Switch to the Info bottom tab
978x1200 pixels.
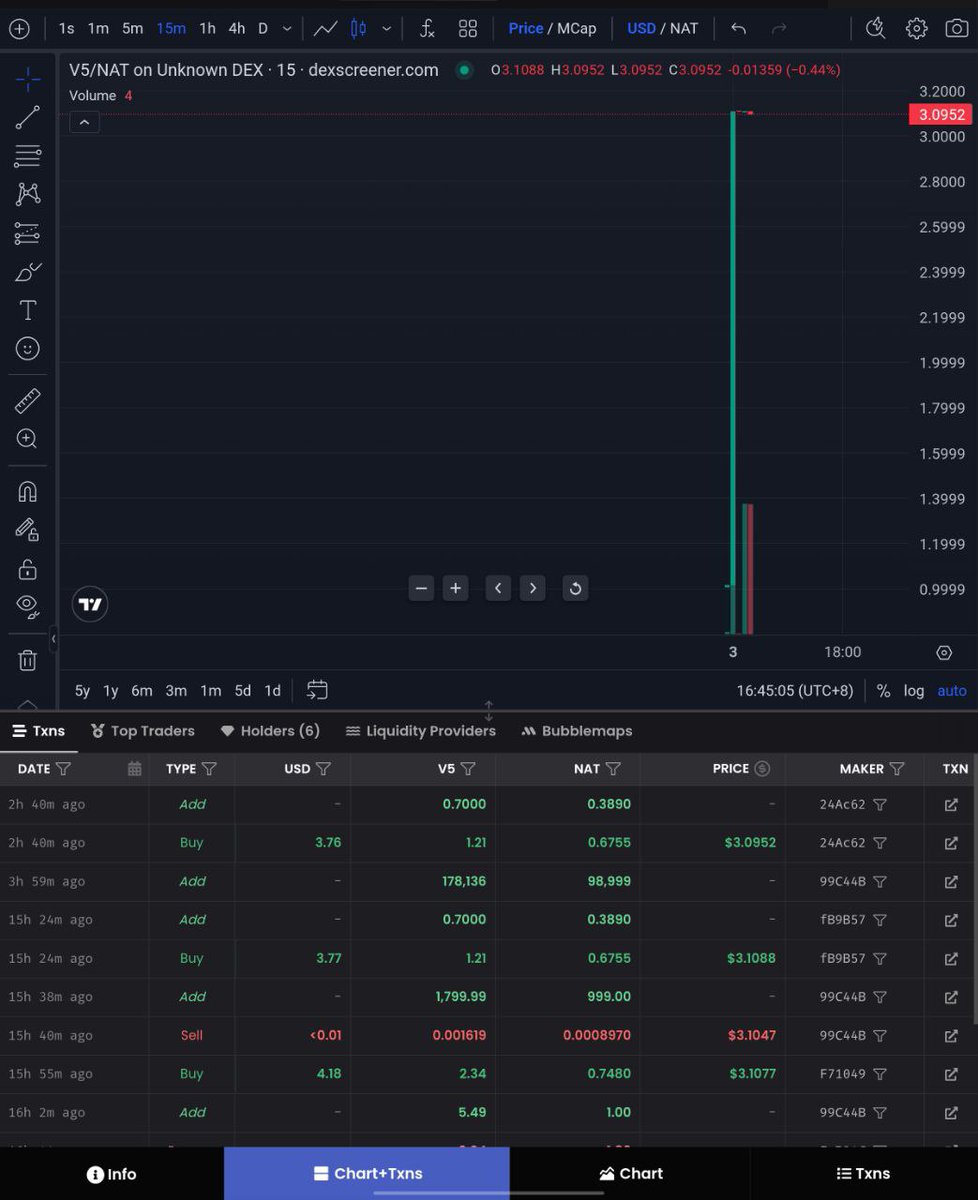pyautogui.click(x=112, y=1174)
